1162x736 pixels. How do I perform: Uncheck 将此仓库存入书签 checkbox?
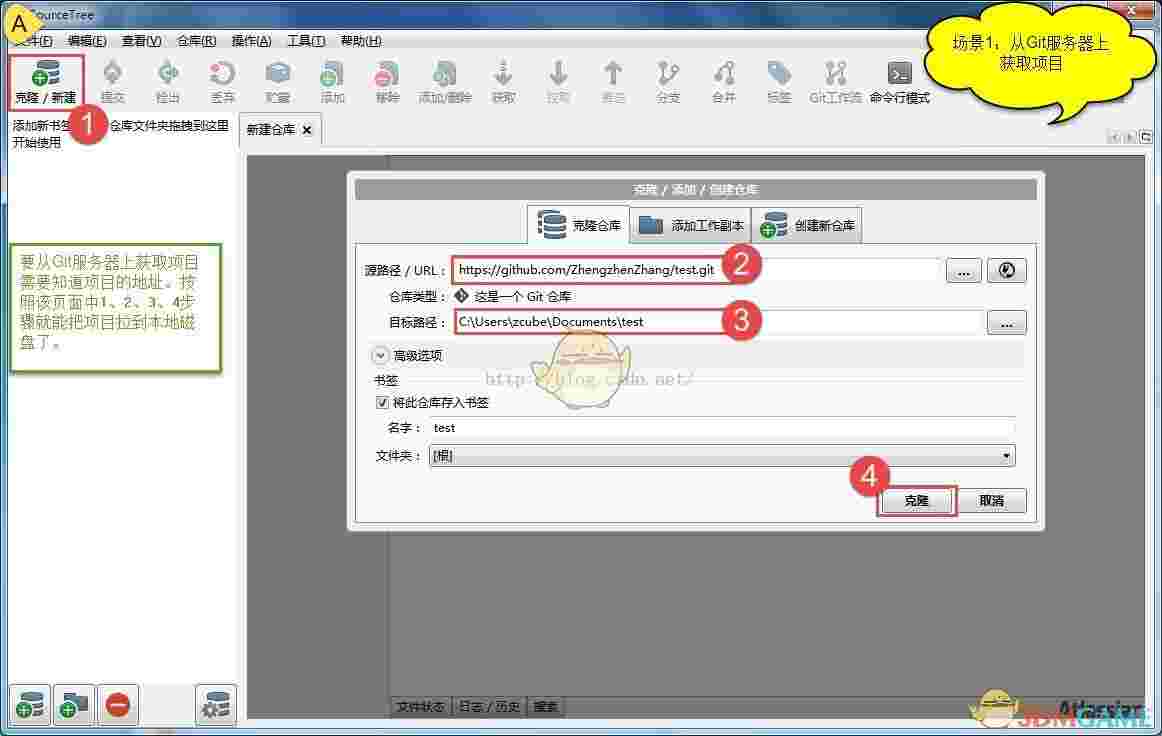(382, 402)
